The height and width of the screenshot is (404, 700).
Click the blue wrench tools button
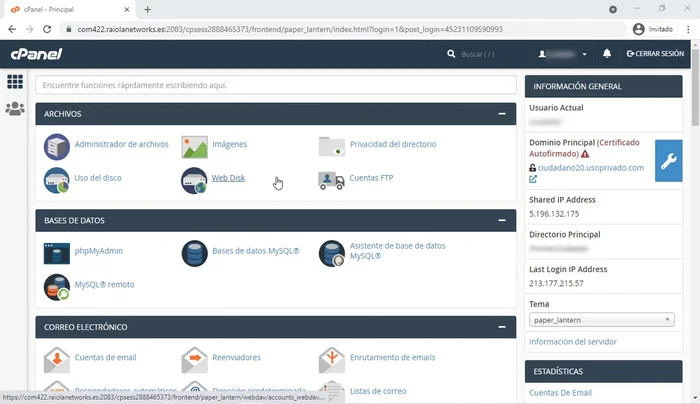(x=668, y=161)
